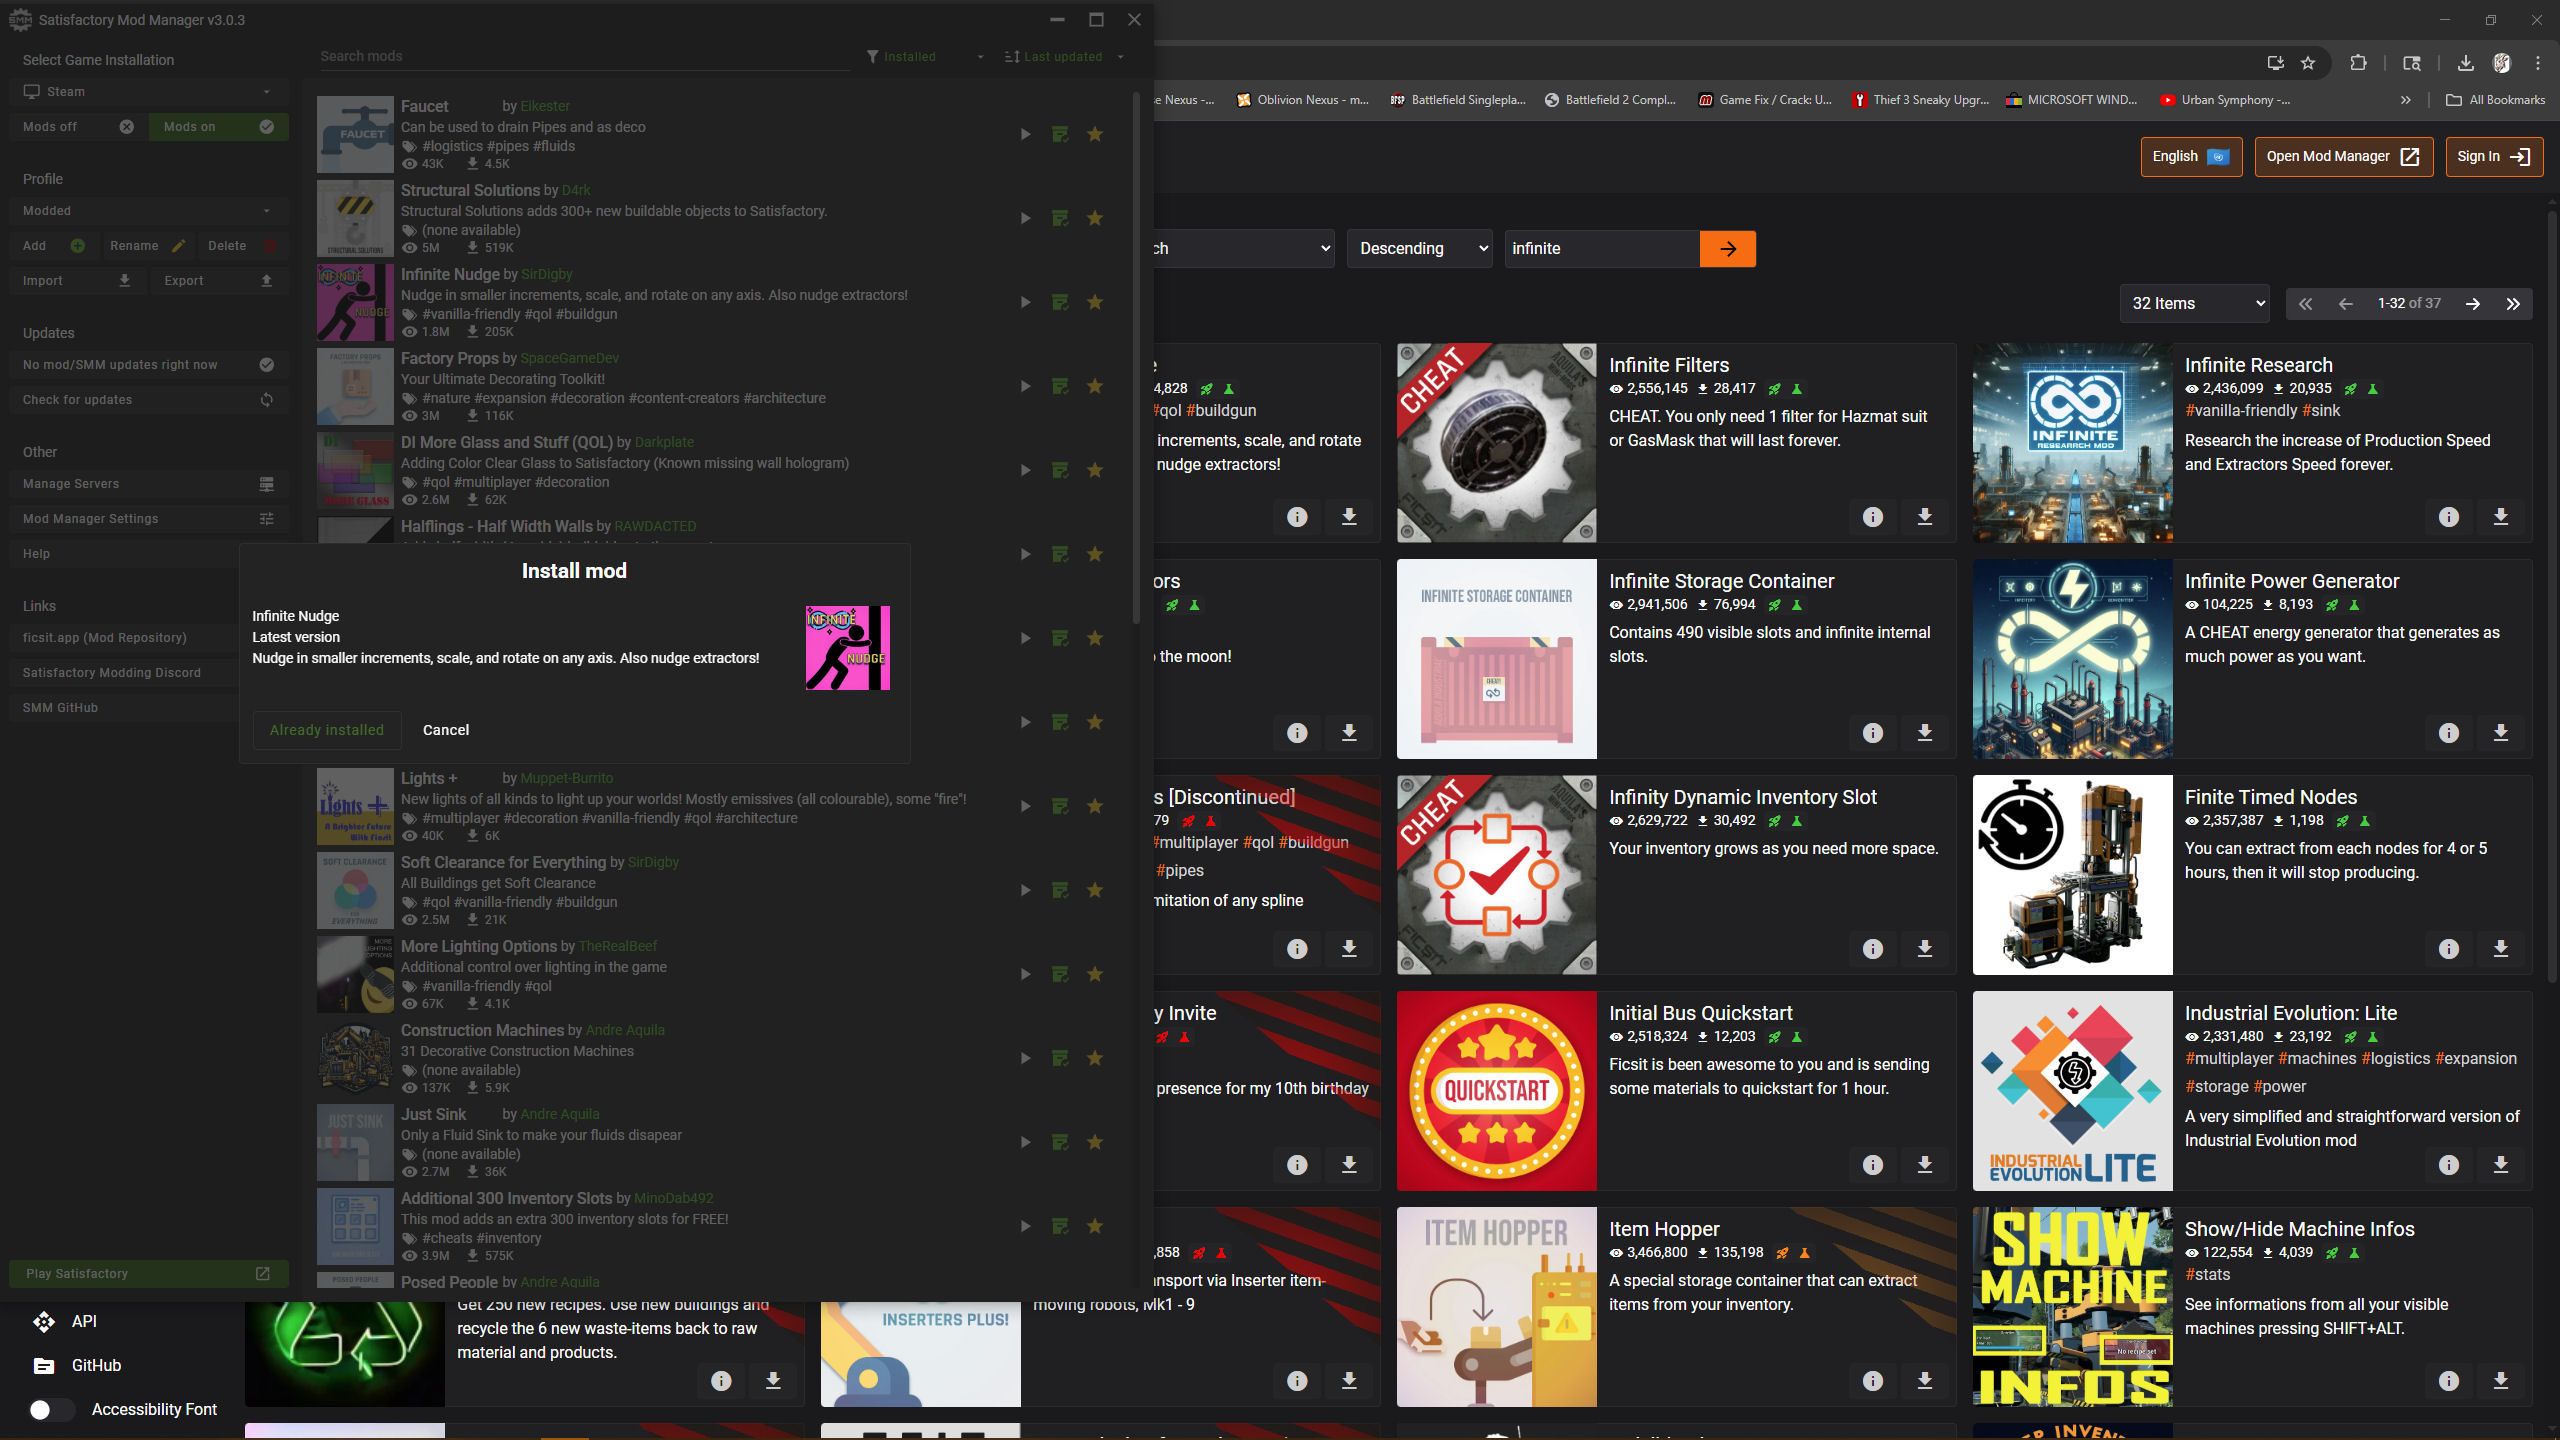Click the Already installed button

(x=327, y=730)
